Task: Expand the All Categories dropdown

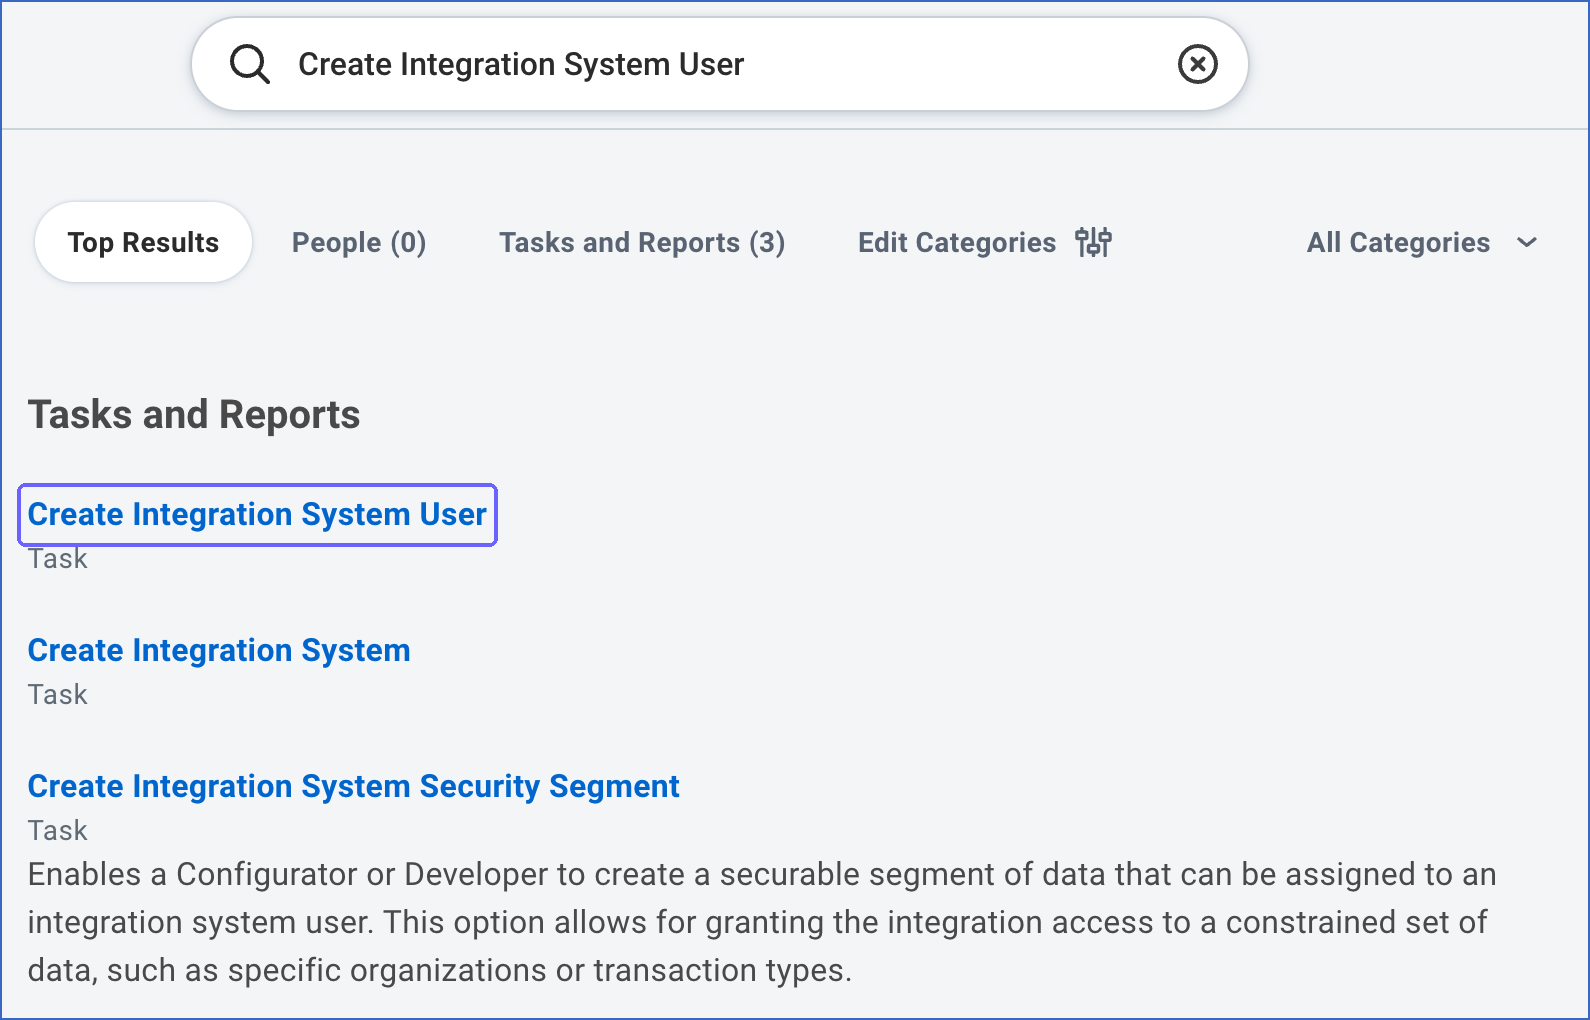Action: (1422, 242)
